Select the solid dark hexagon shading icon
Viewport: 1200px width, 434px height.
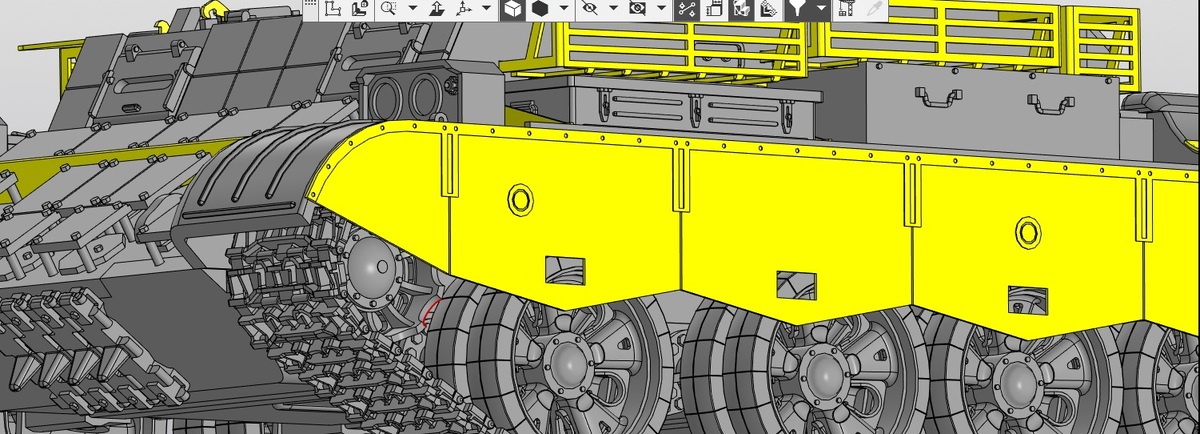click(540, 9)
